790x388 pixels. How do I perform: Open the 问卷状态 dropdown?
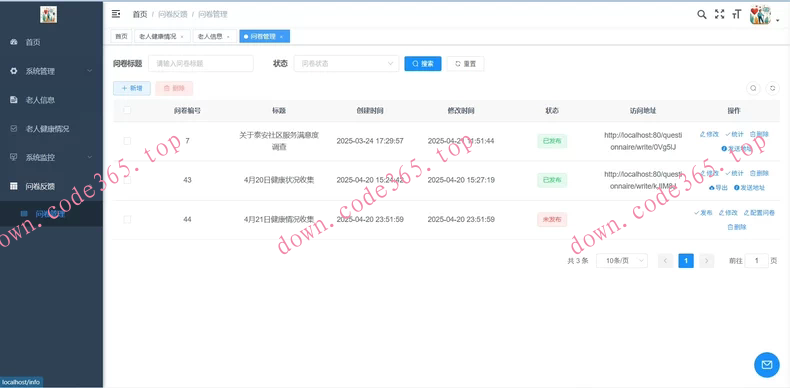pos(346,63)
